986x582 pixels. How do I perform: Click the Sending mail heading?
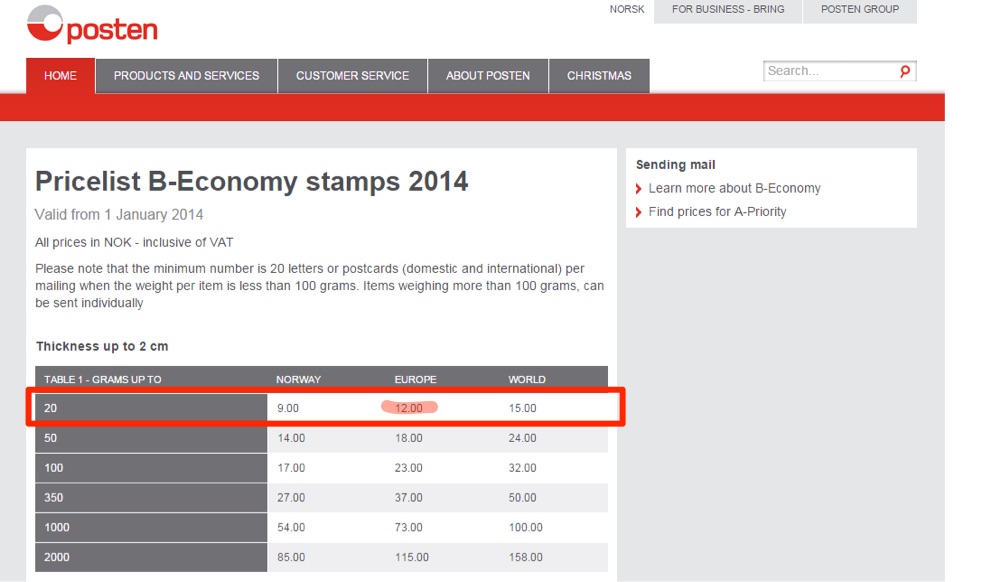(x=675, y=165)
